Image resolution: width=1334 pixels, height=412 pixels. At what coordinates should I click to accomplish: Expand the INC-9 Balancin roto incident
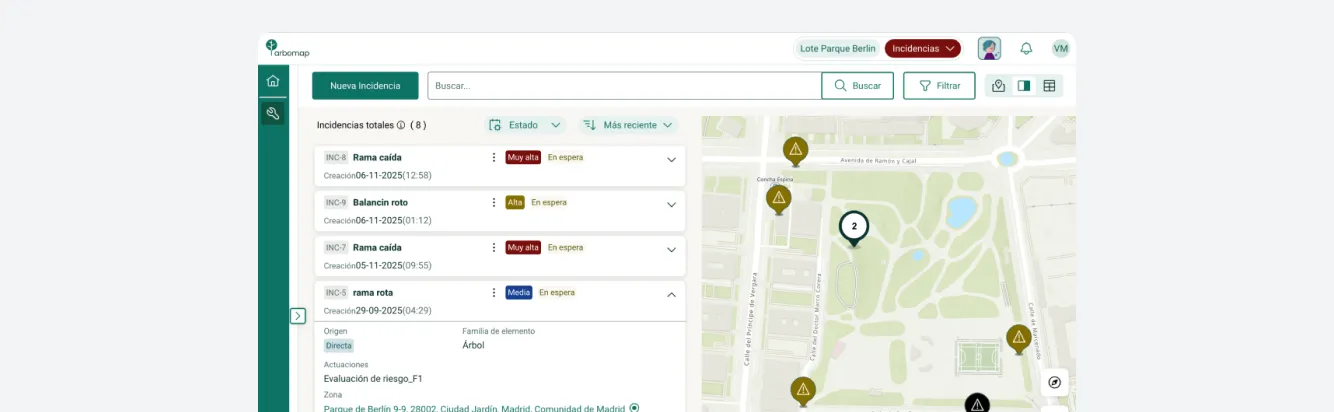(x=672, y=204)
